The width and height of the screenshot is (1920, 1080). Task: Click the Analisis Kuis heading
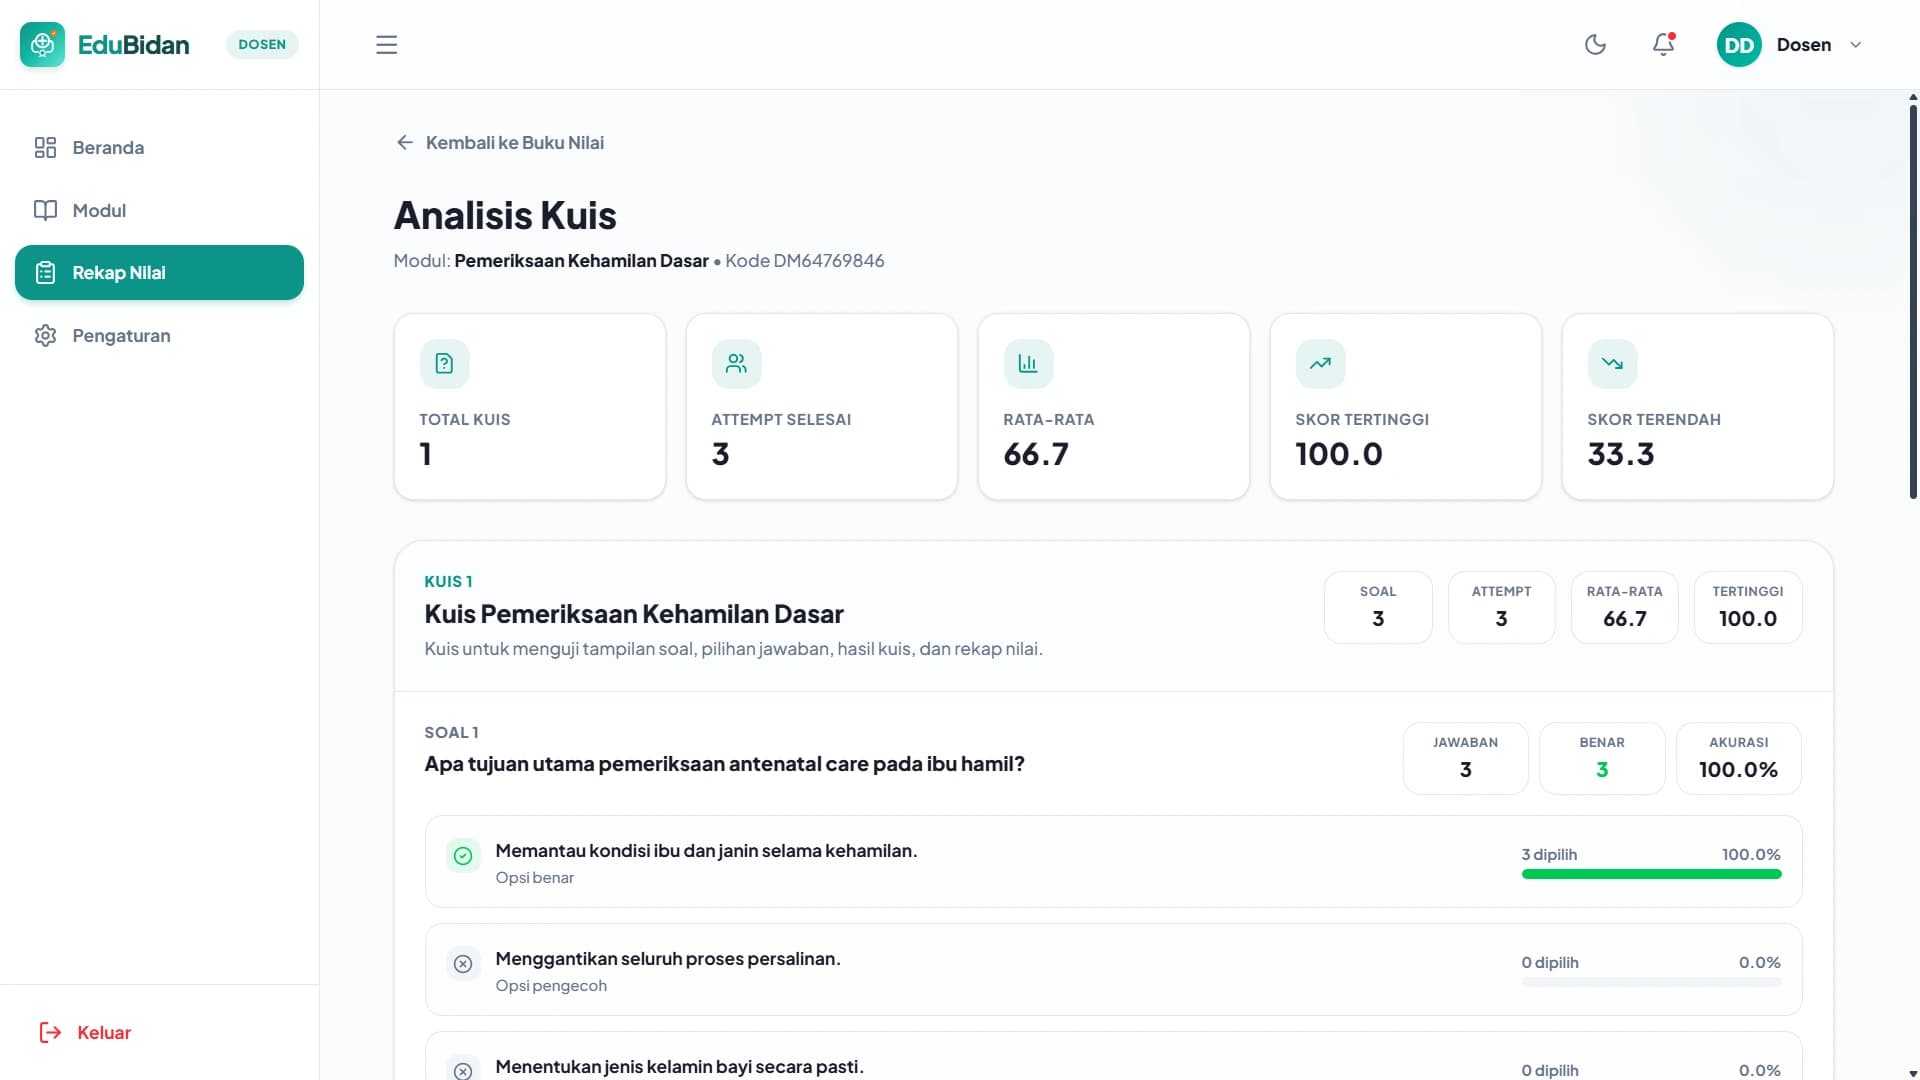[x=505, y=216]
